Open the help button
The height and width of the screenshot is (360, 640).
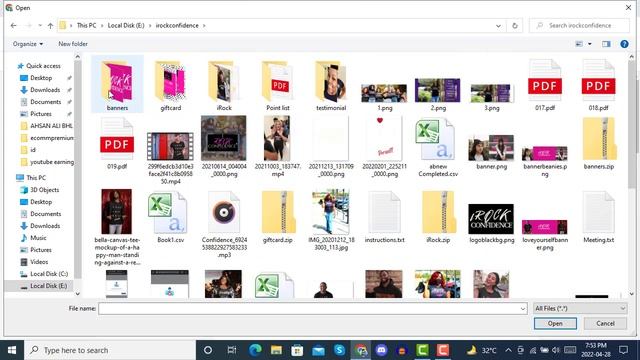point(624,44)
